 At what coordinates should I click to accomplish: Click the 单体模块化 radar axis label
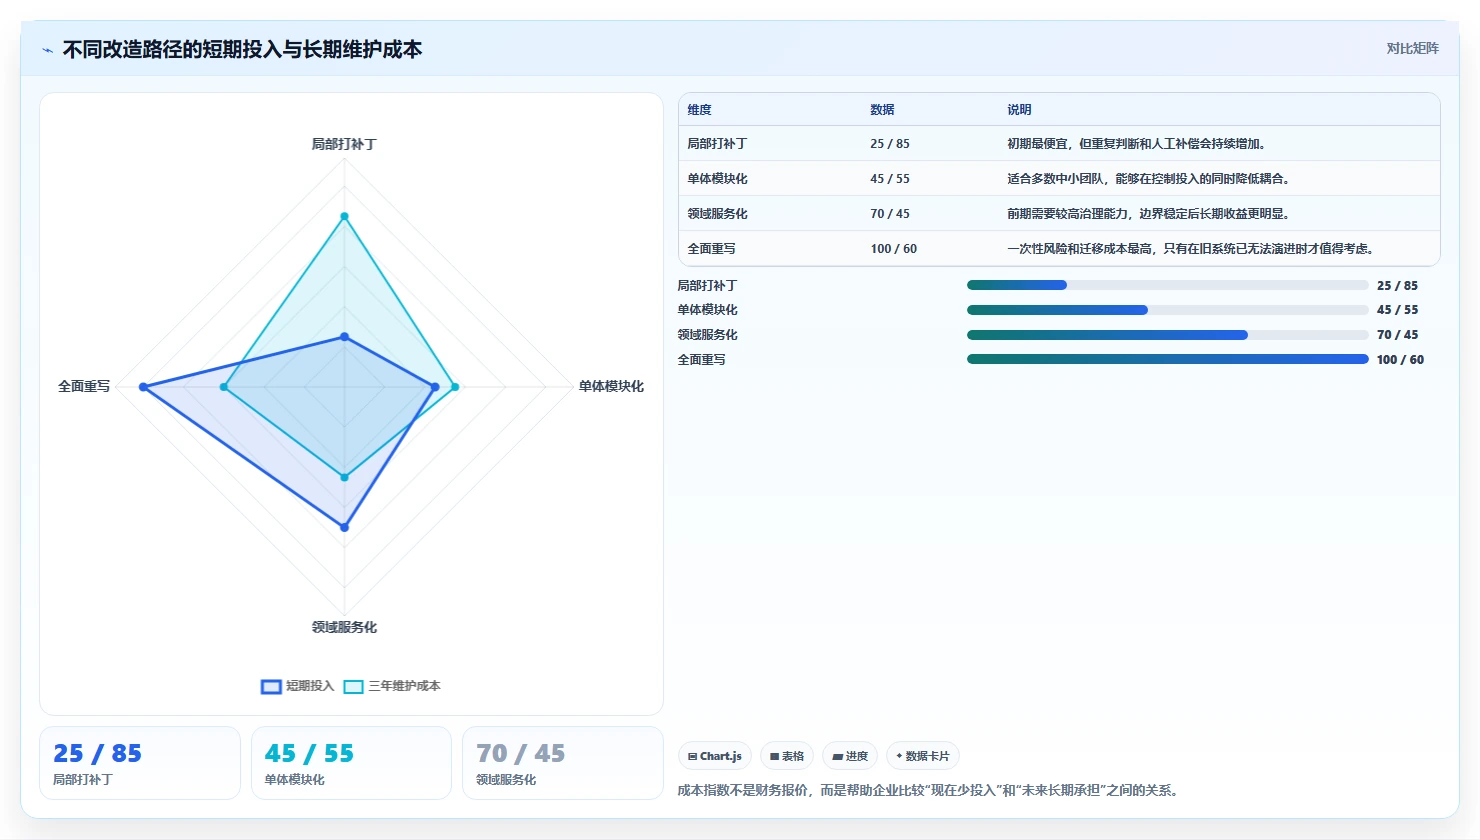[611, 386]
